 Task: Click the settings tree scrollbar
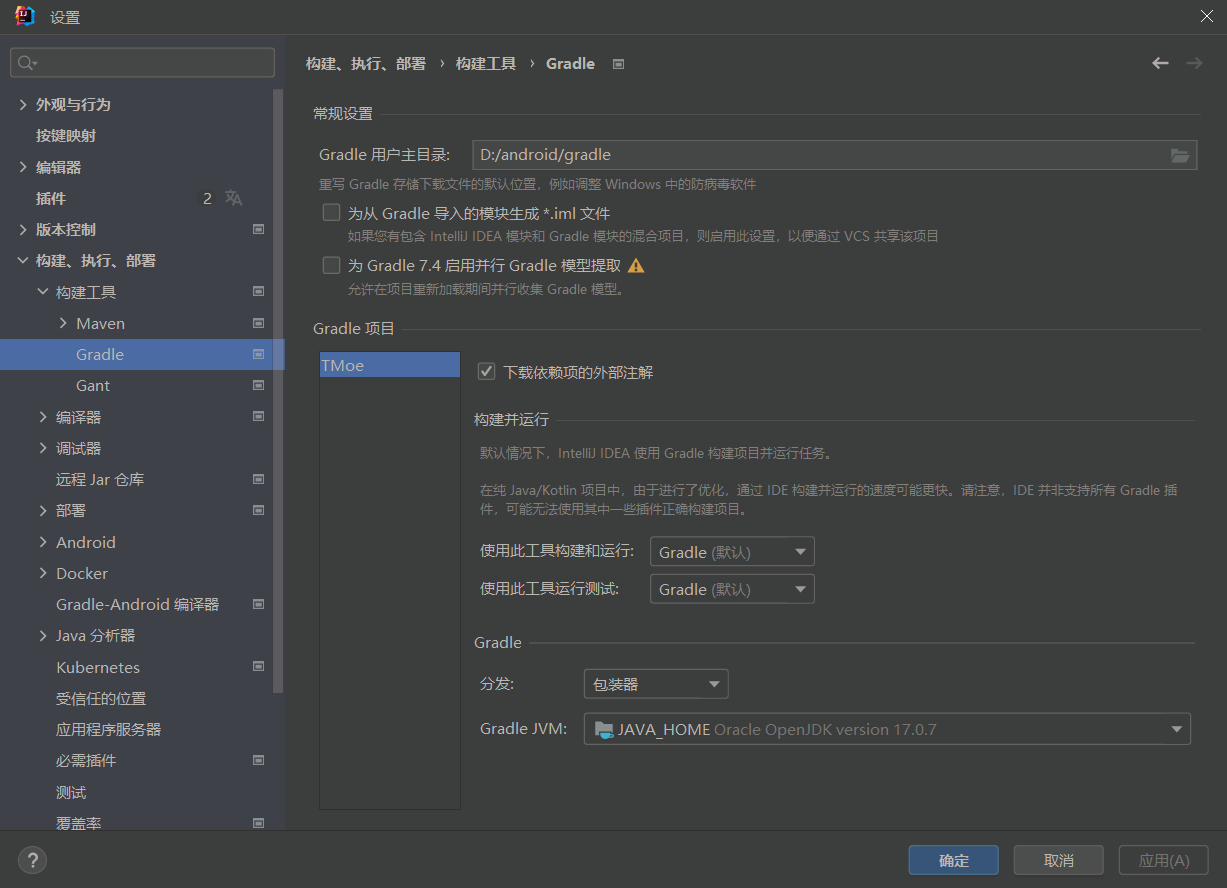[x=279, y=390]
